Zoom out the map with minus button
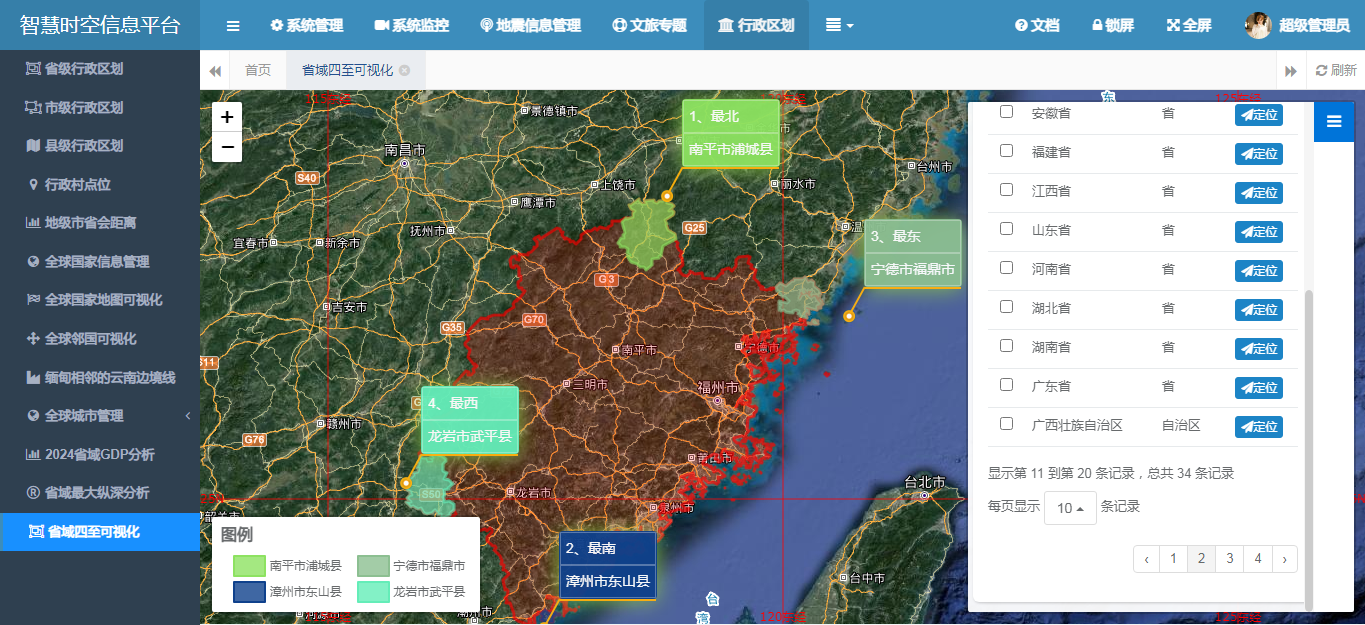 227,147
